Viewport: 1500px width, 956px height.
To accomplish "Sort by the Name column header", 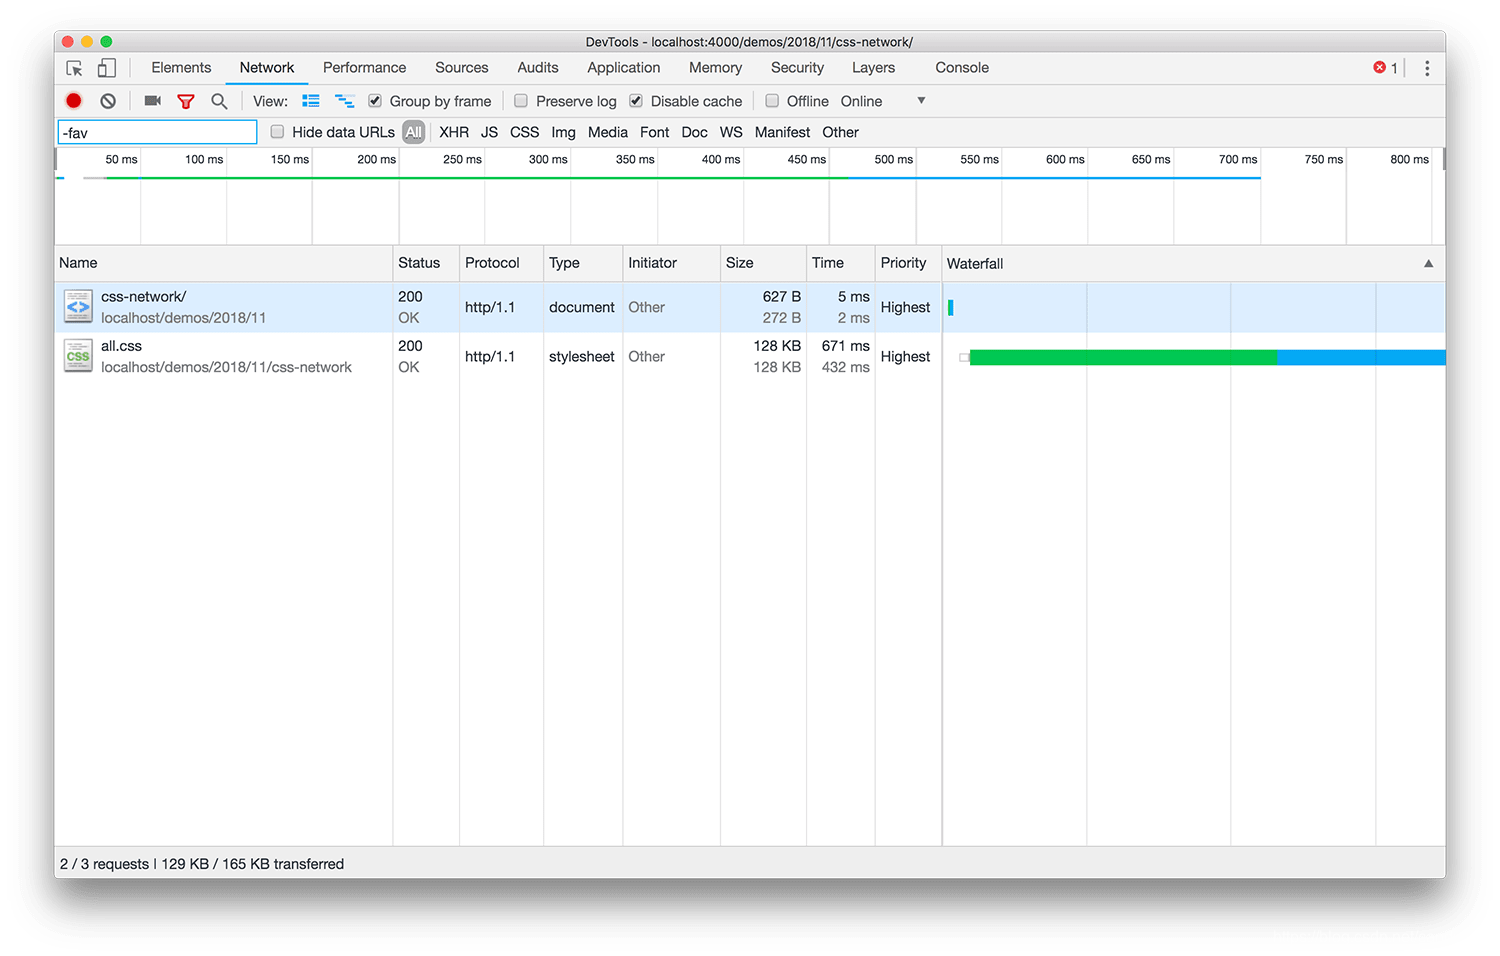I will click(223, 263).
